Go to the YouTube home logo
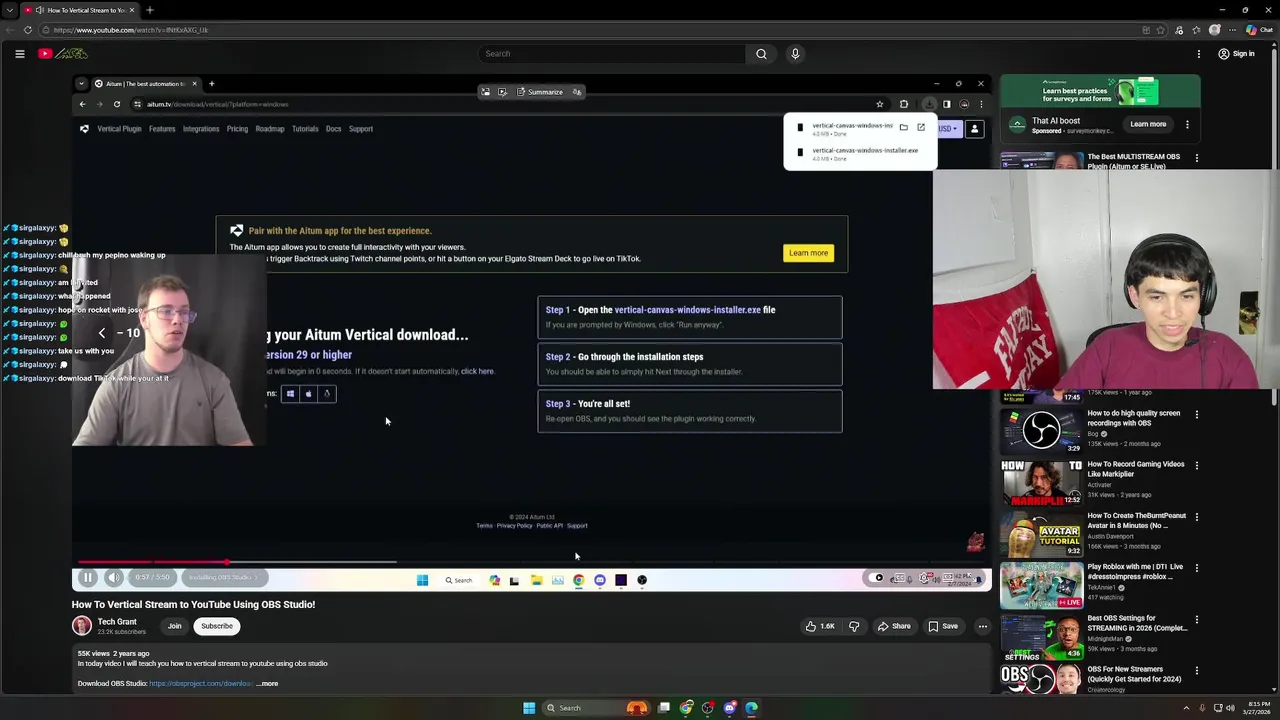Image resolution: width=1280 pixels, height=720 pixels. (x=63, y=54)
